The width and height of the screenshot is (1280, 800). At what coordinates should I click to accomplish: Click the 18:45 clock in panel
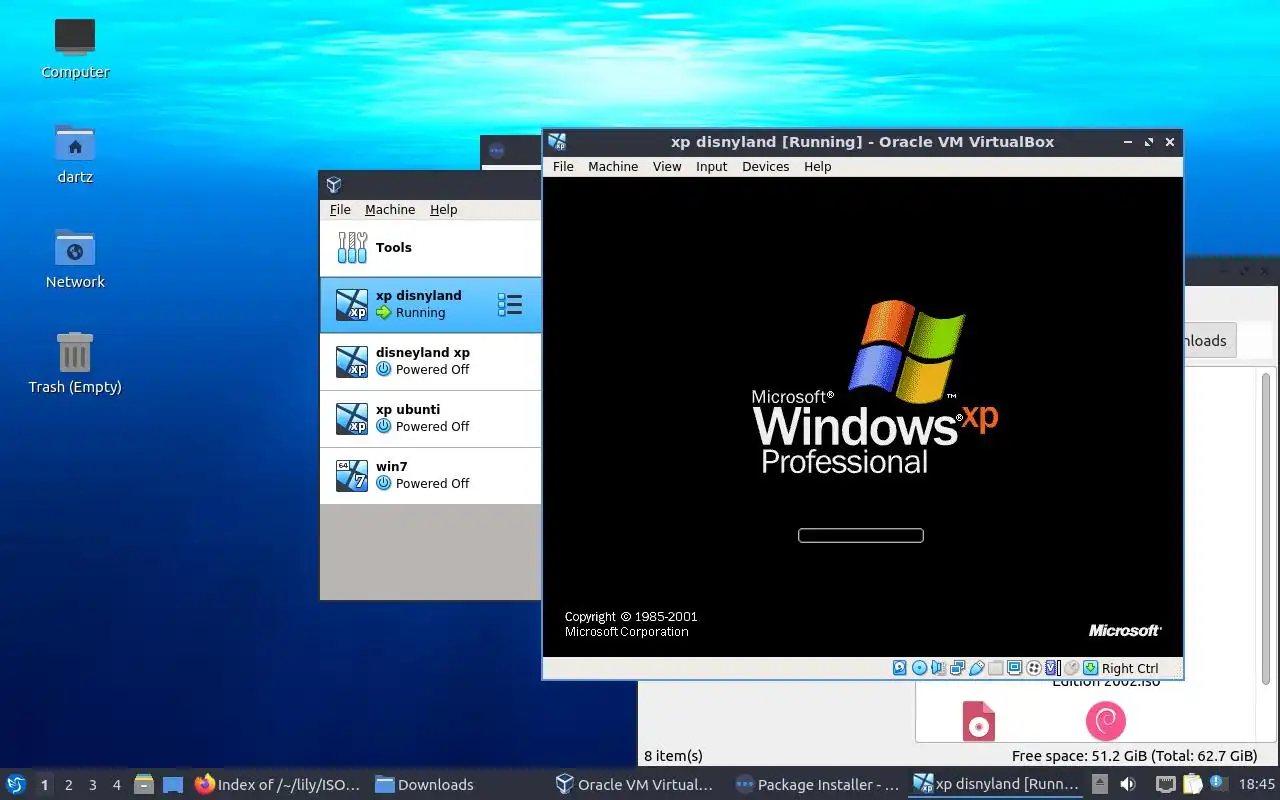(1257, 784)
